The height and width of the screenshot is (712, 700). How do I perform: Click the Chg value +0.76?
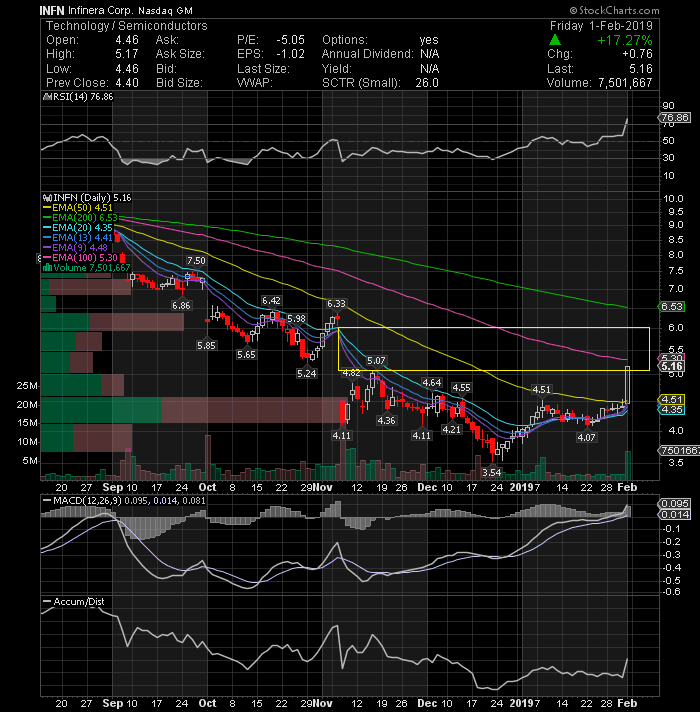click(637, 54)
